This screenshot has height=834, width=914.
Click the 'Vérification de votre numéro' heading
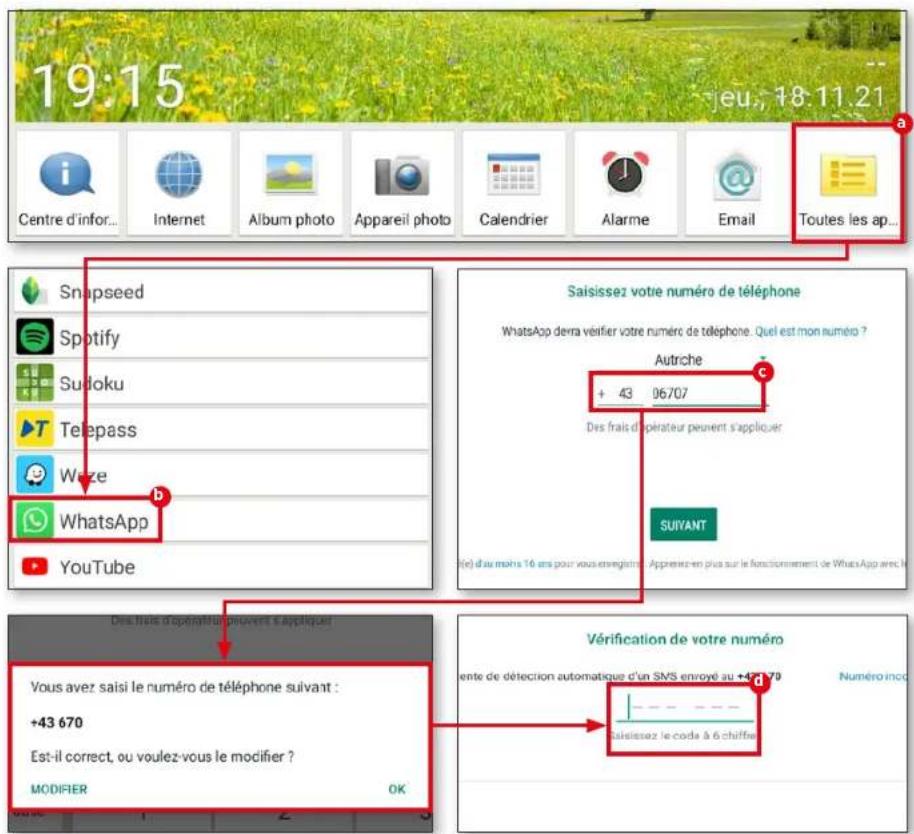pos(685,639)
